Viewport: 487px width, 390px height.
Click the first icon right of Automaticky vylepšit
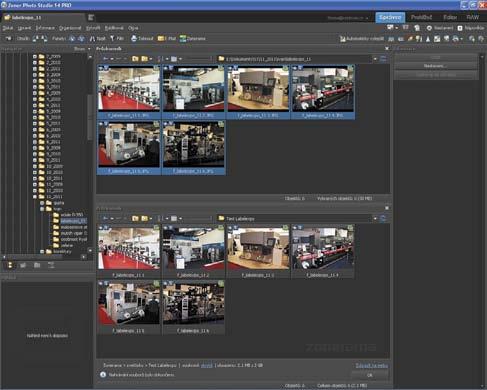391,39
